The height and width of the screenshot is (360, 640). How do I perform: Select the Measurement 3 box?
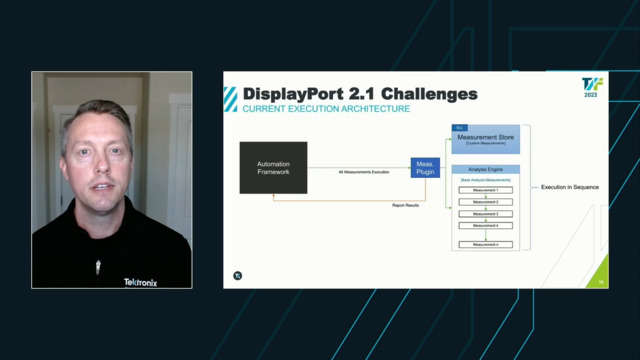coord(486,214)
